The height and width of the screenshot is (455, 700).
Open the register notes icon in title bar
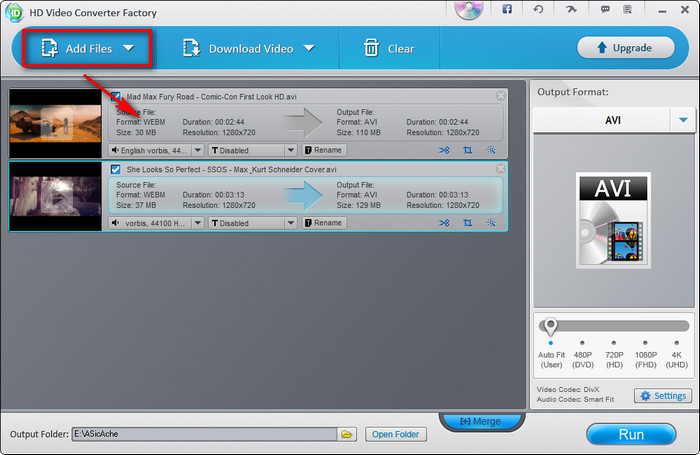click(x=627, y=9)
